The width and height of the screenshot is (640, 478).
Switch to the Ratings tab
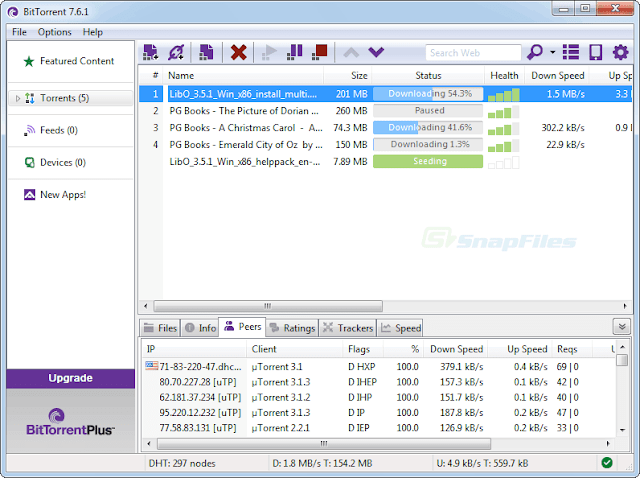(292, 328)
